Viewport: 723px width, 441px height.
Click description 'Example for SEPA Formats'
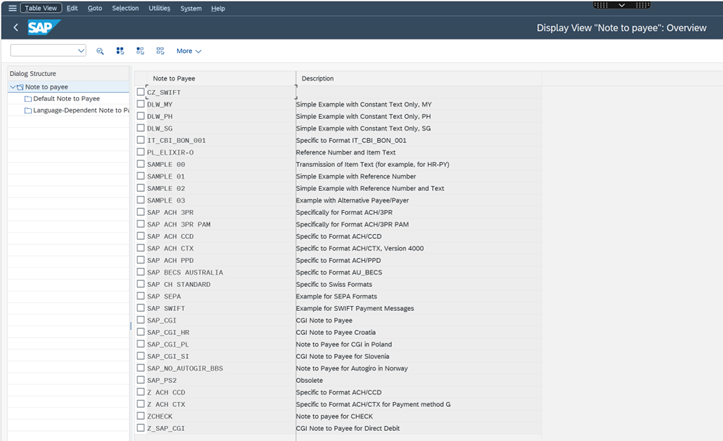point(336,296)
